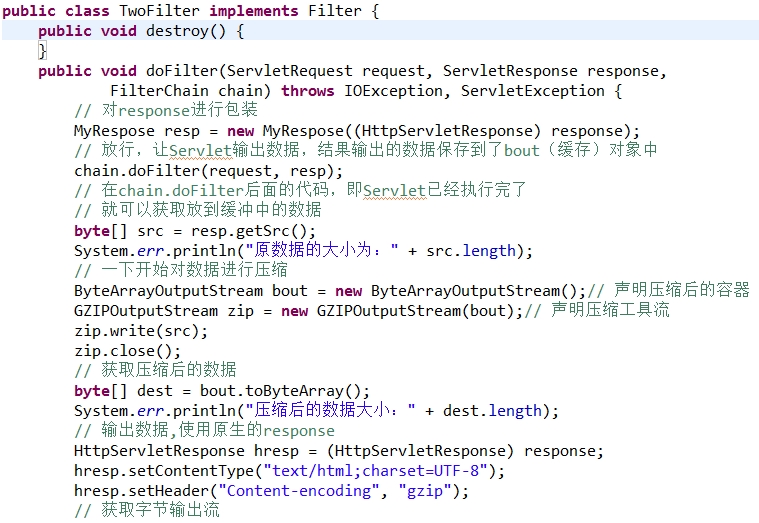The height and width of the screenshot is (523, 759).
Task: Click the 'FilterChain chain) throws IOException' line
Action: point(366,91)
